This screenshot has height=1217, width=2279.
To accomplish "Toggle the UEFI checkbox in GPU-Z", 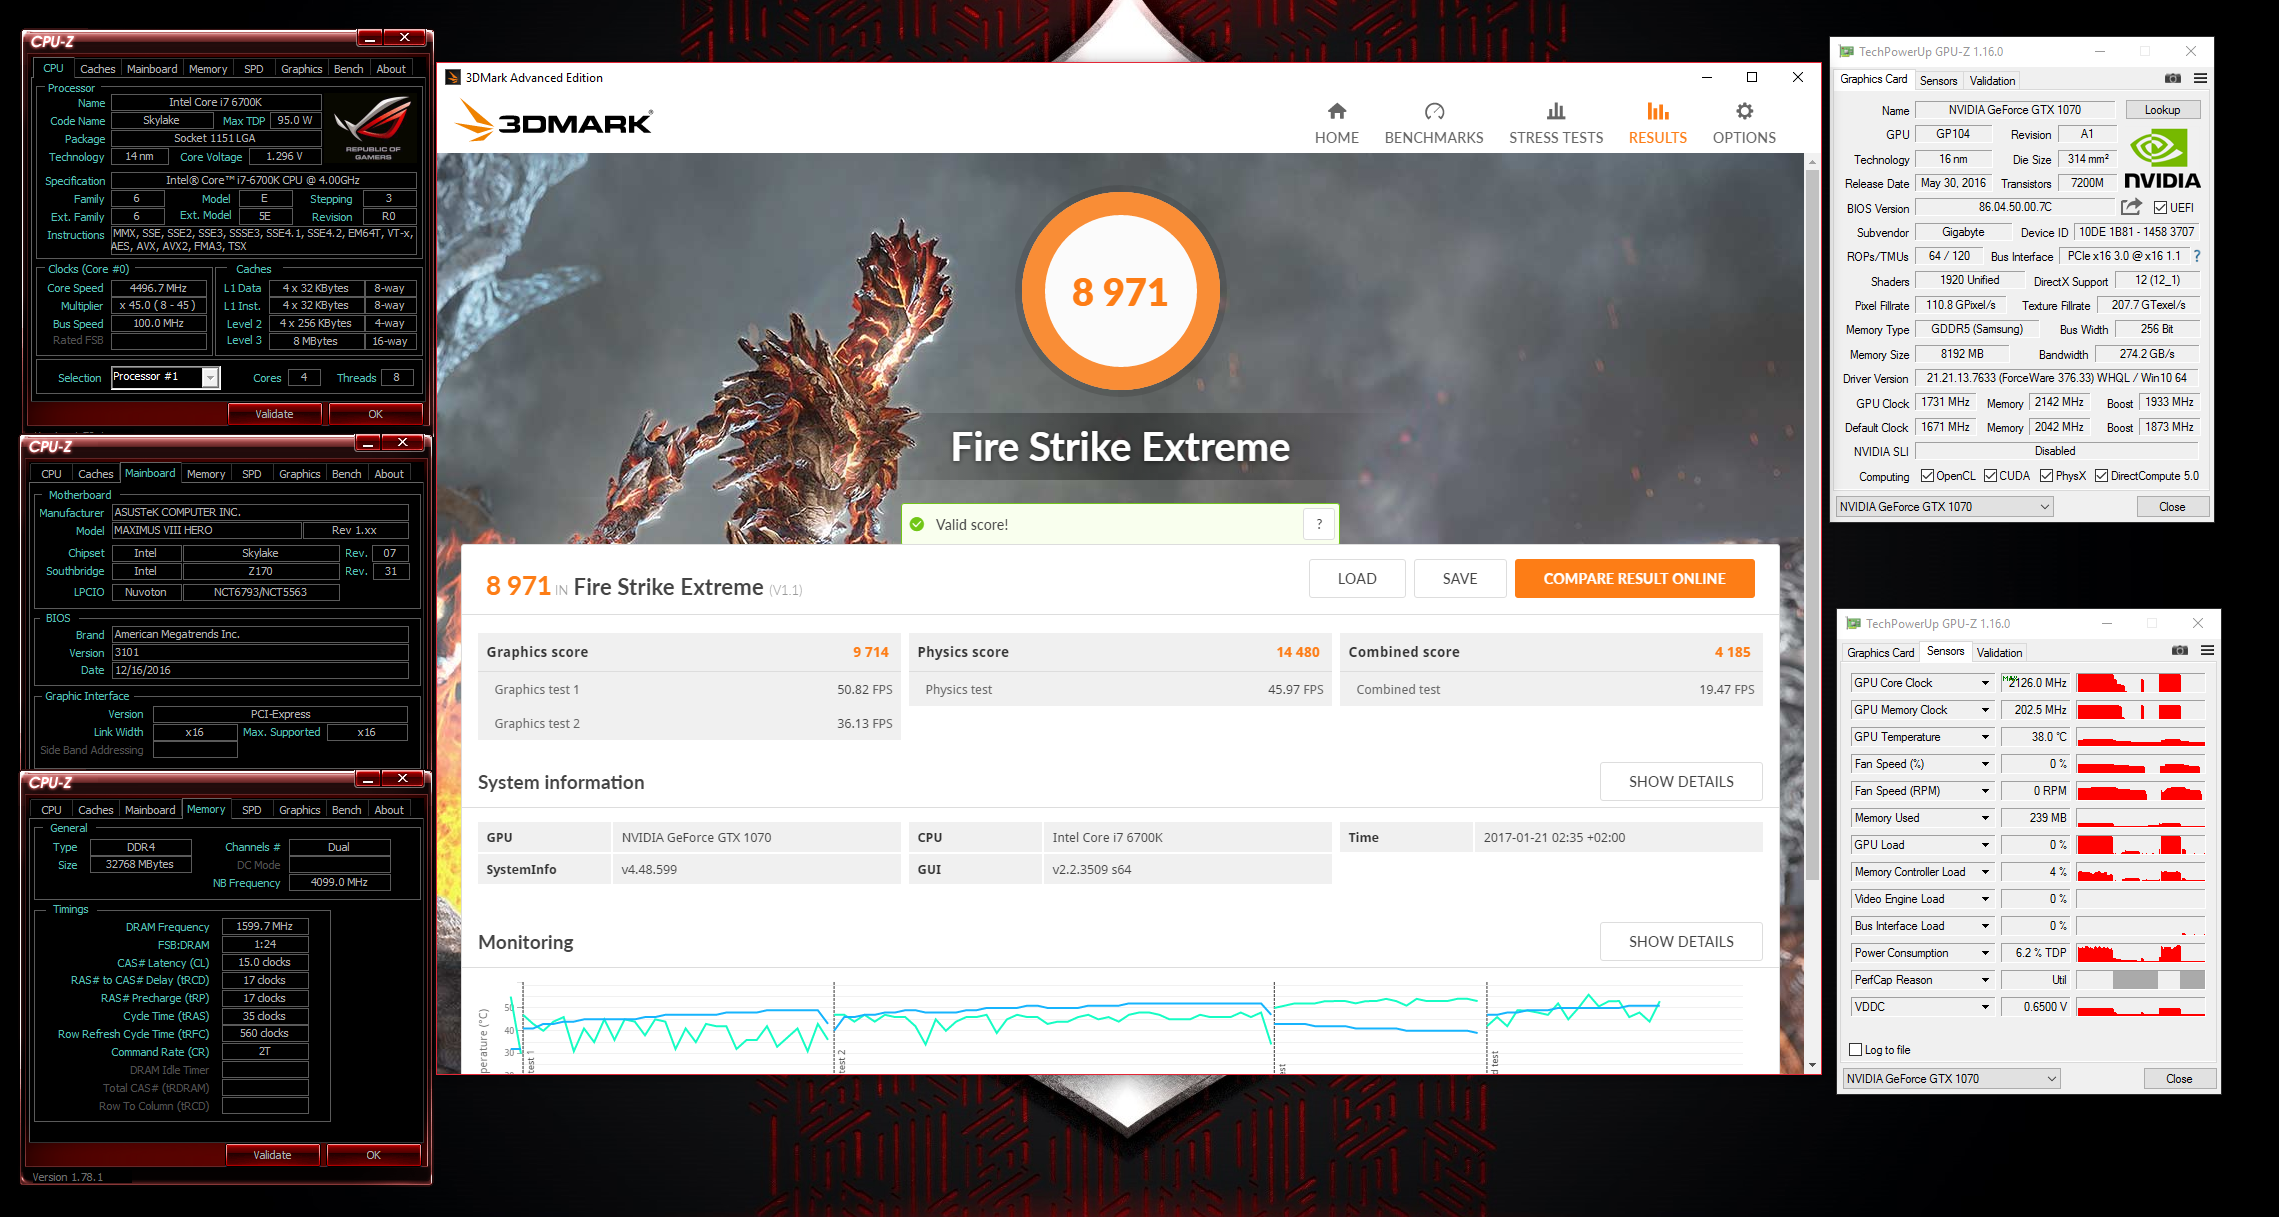I will (x=2161, y=208).
